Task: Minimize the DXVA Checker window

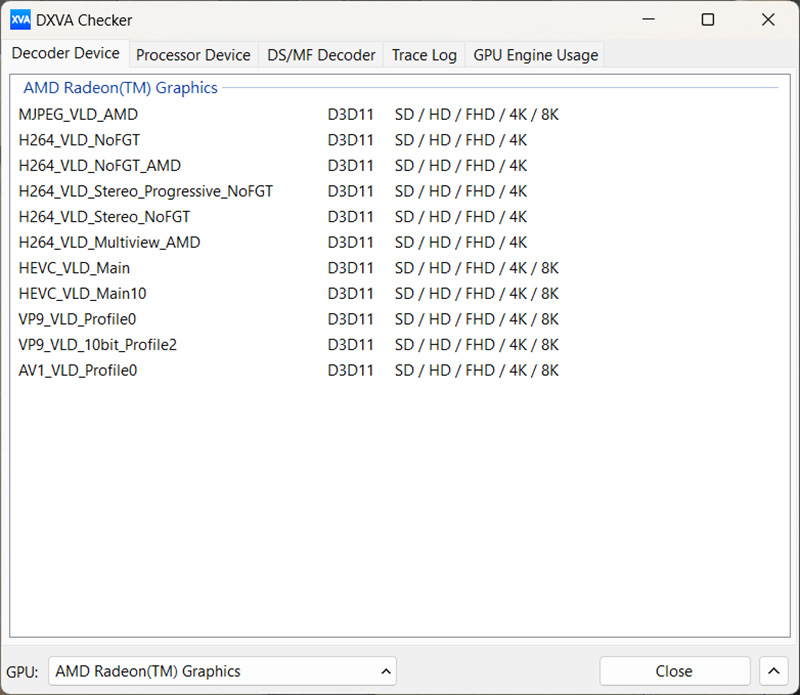Action: click(x=648, y=19)
